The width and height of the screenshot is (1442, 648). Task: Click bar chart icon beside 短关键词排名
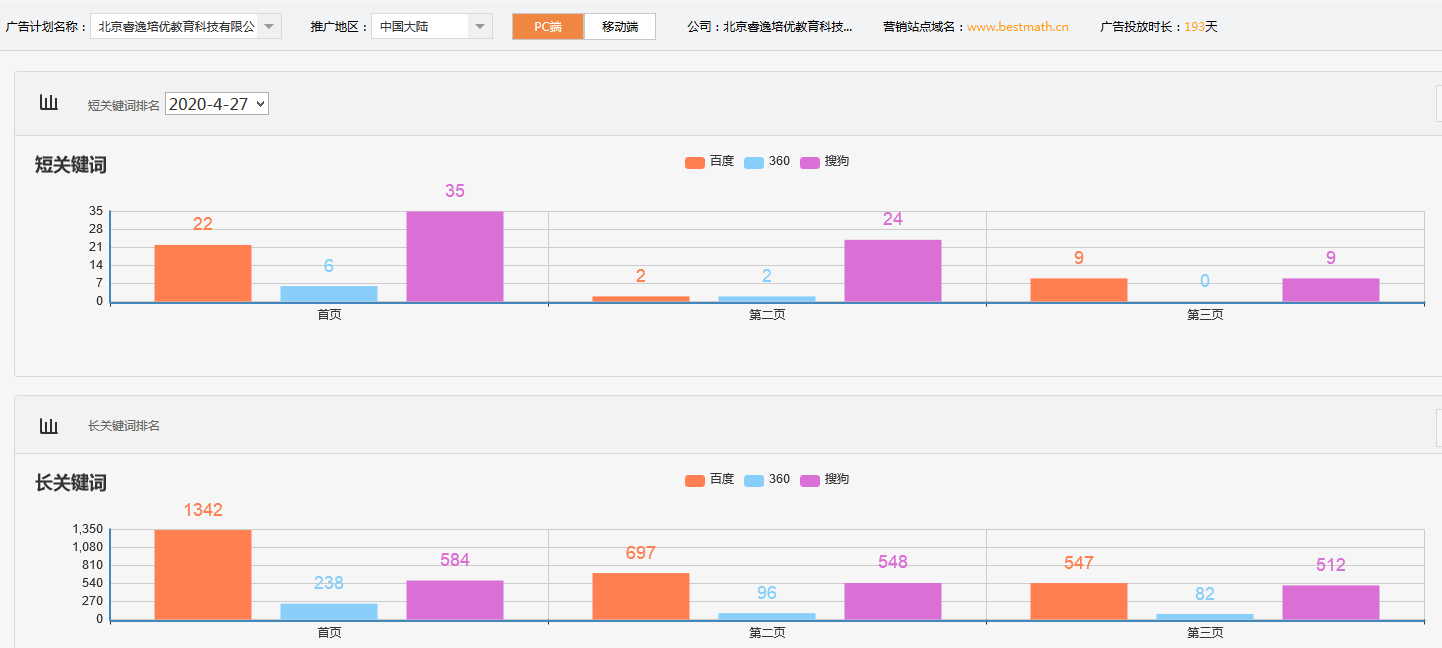48,103
